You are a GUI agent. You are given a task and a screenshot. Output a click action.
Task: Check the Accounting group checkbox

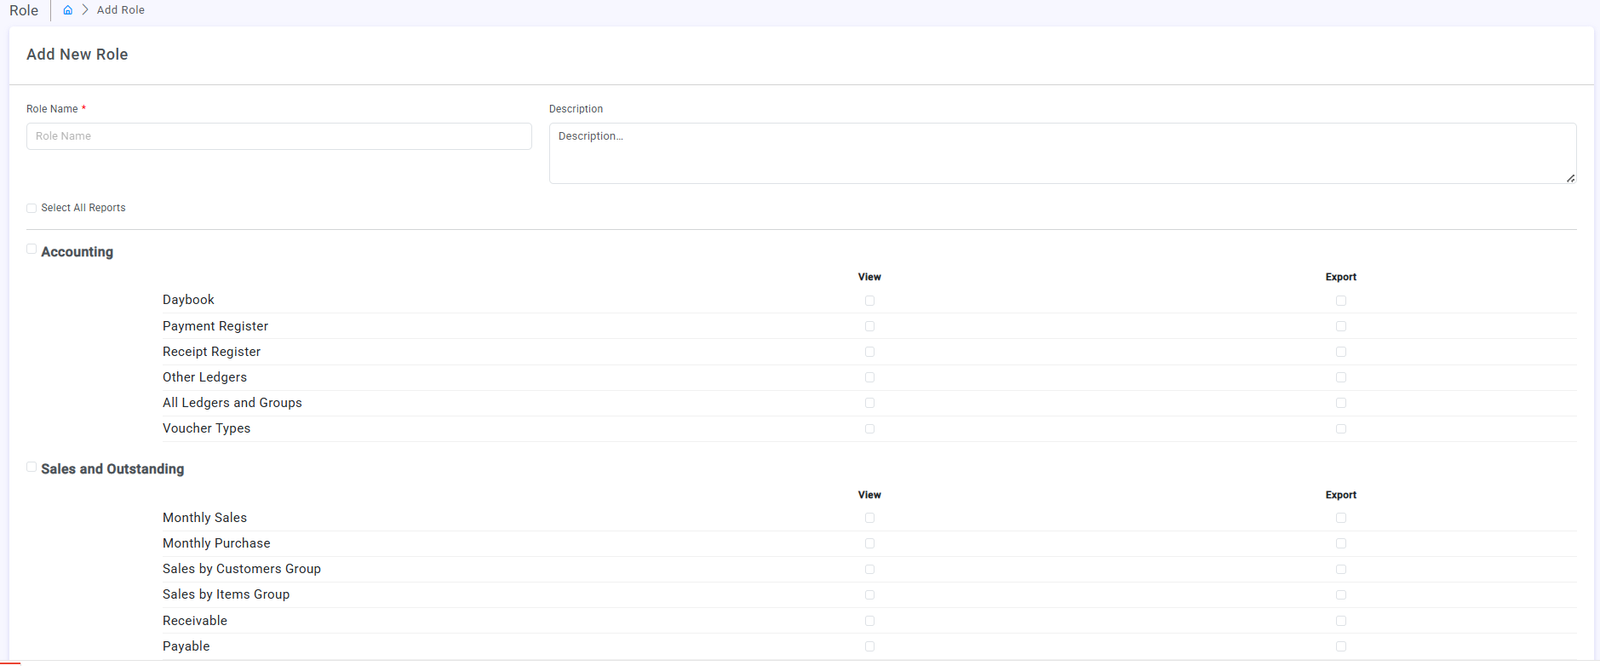[32, 250]
